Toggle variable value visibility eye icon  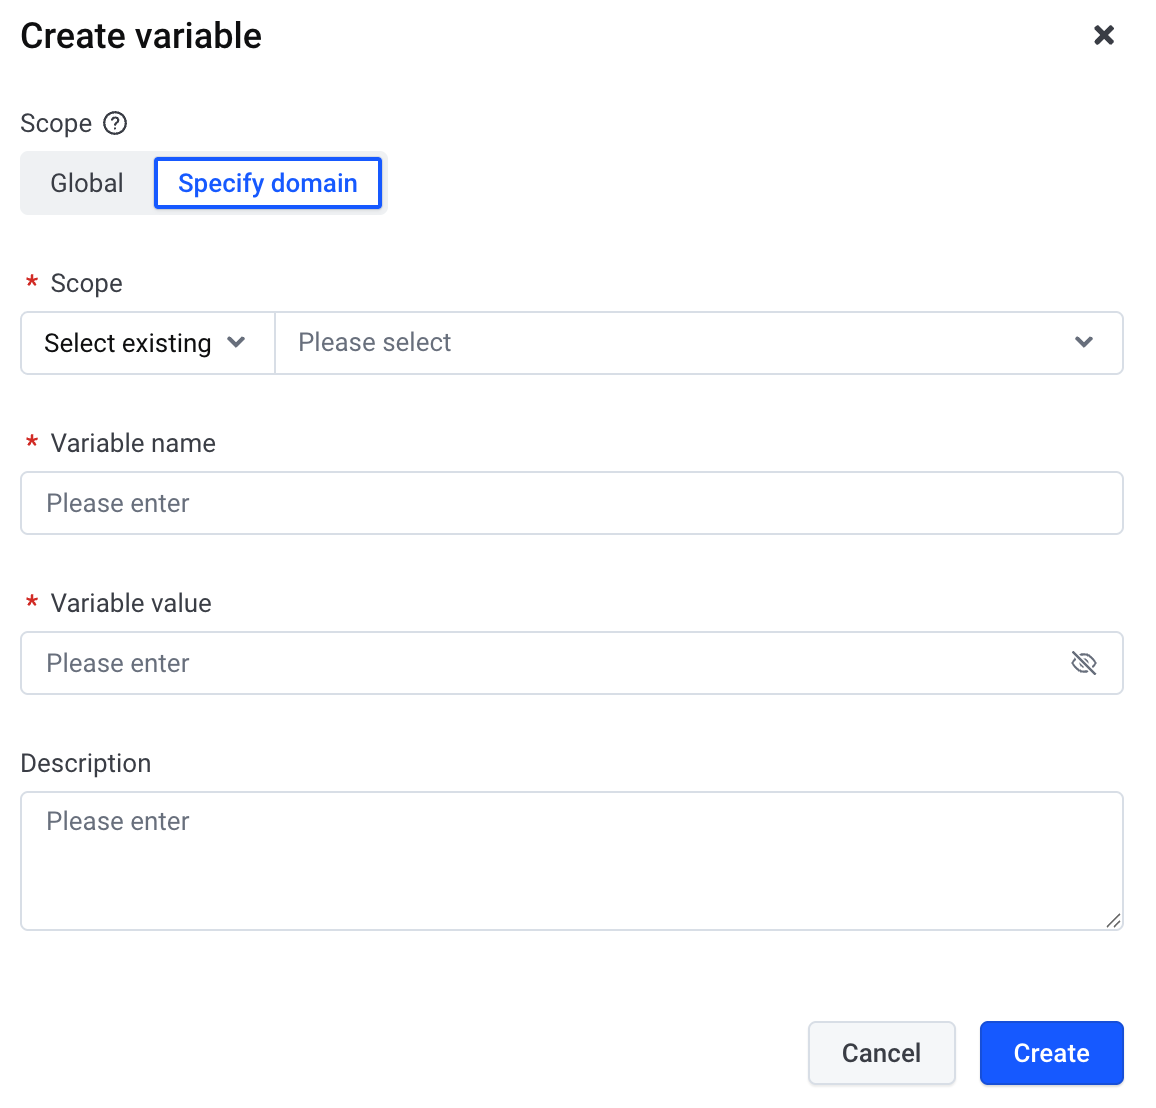pos(1084,663)
